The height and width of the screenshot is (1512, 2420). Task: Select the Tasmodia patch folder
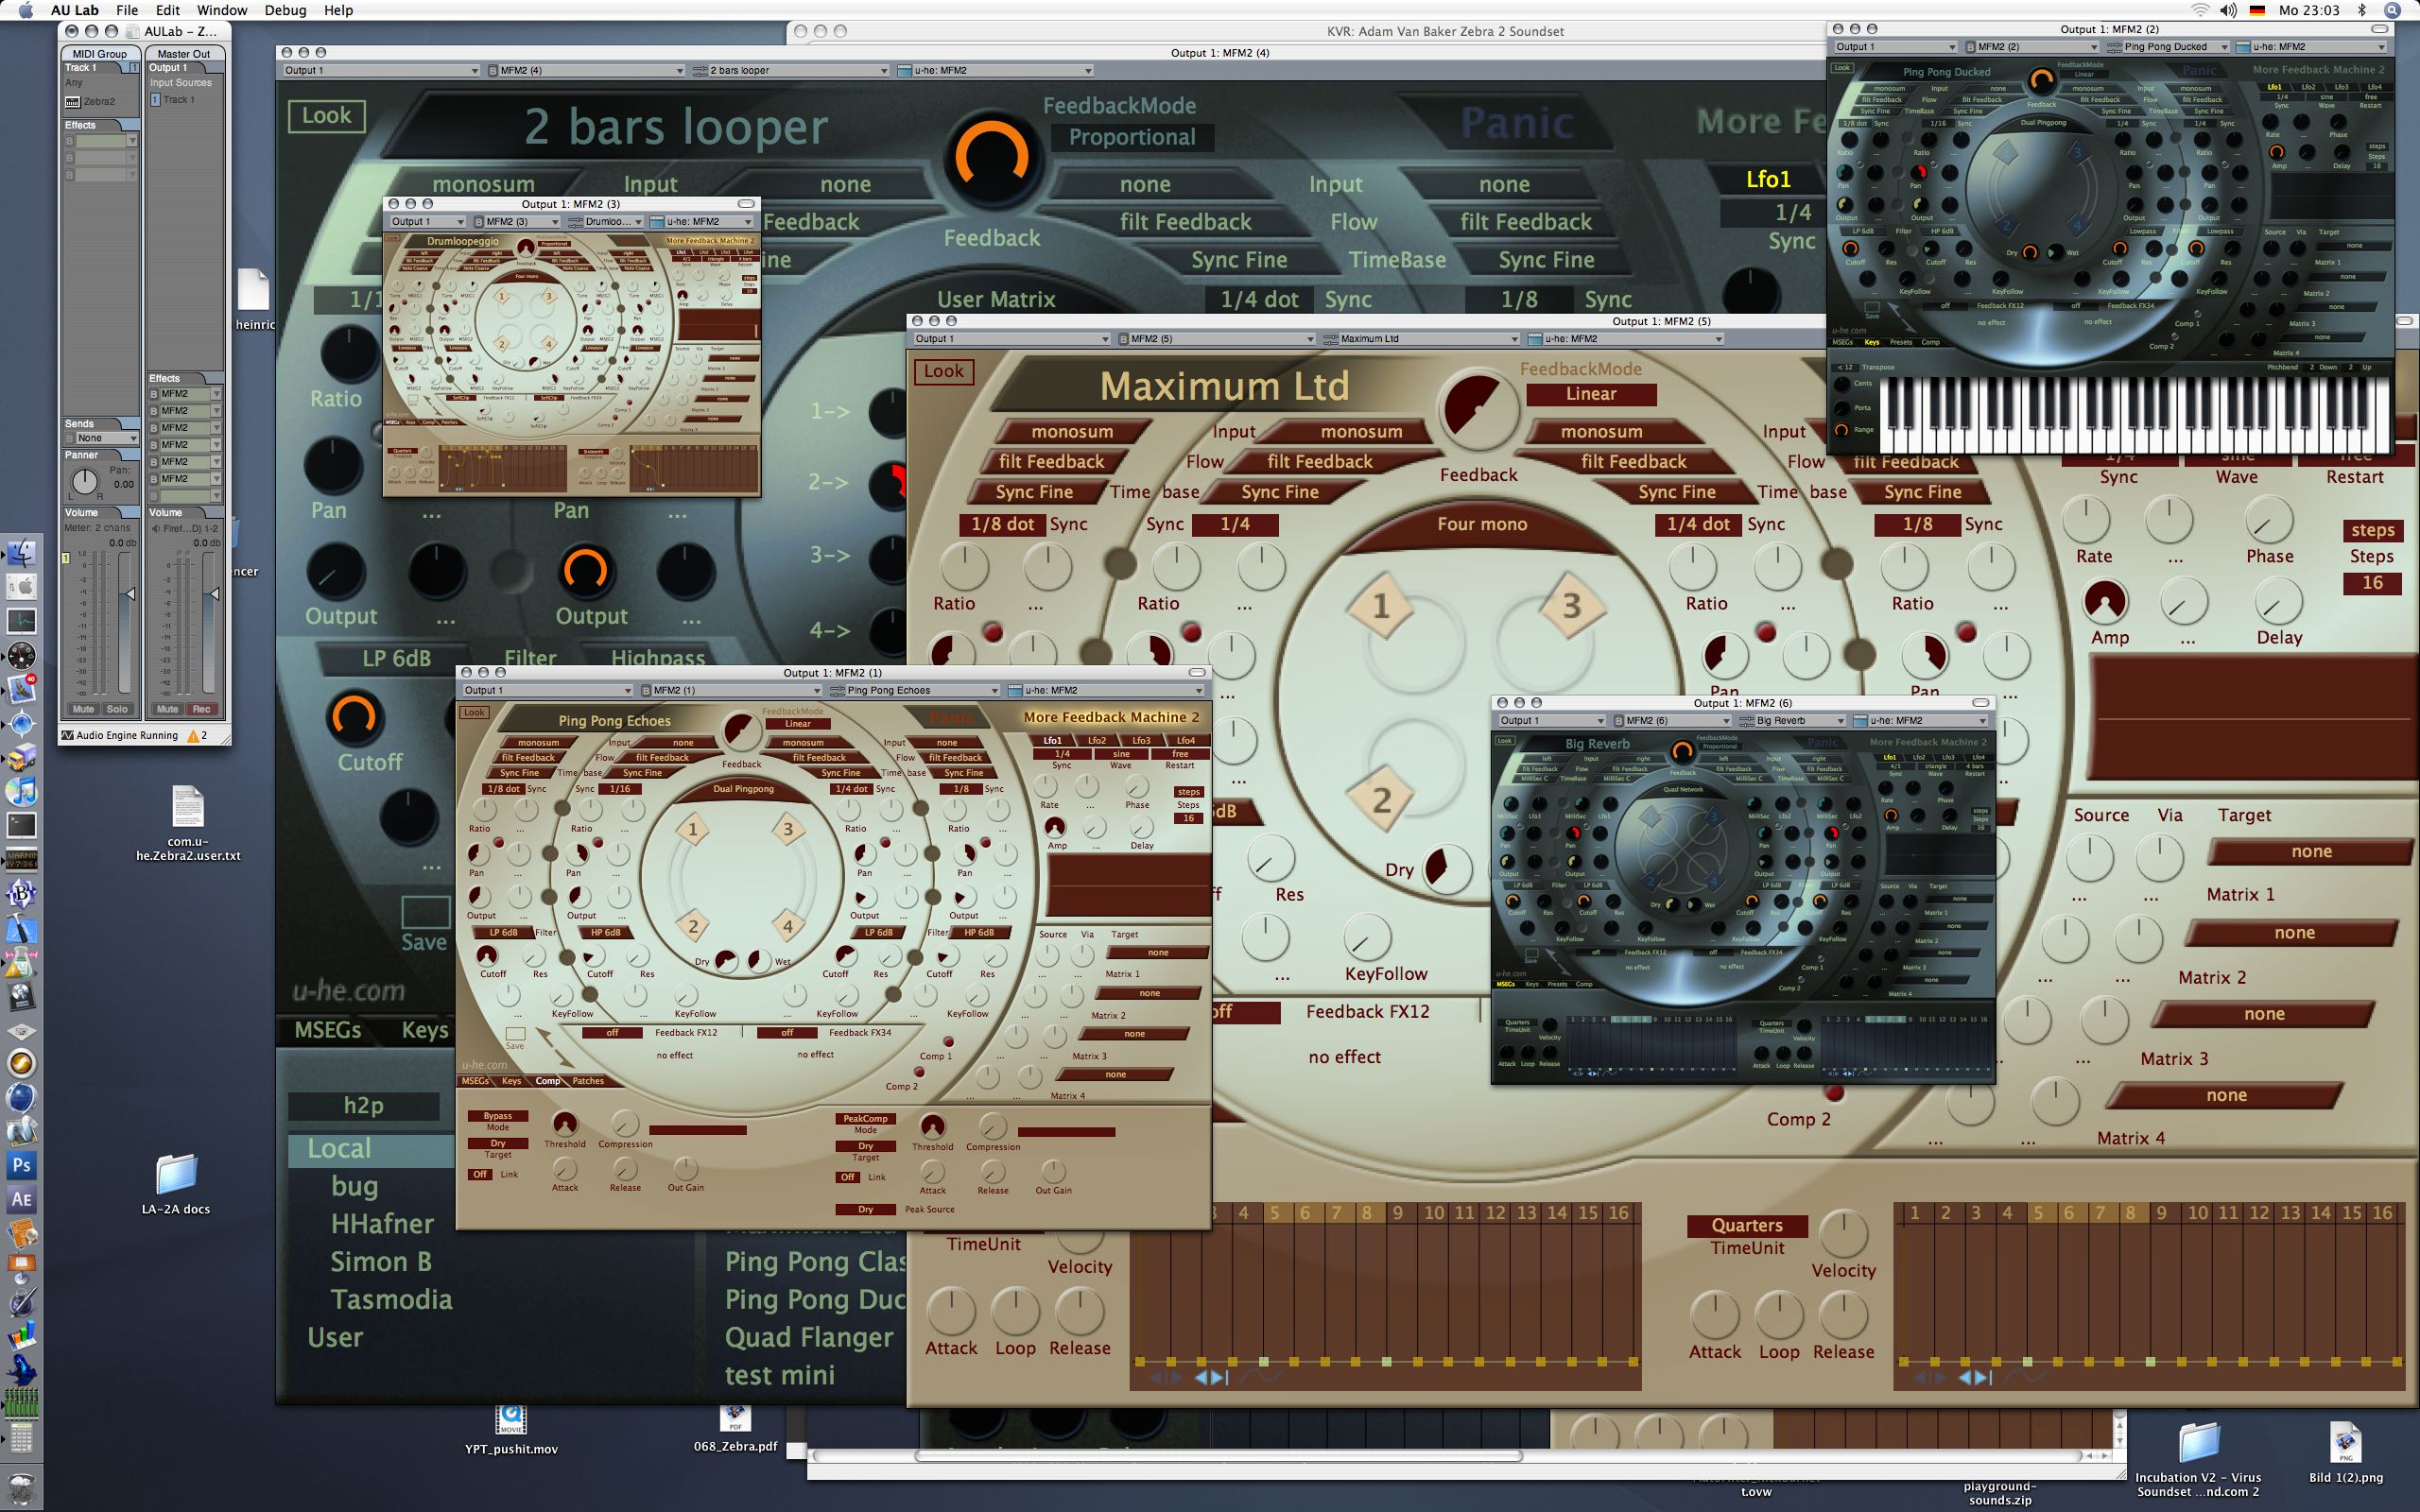pos(391,1300)
